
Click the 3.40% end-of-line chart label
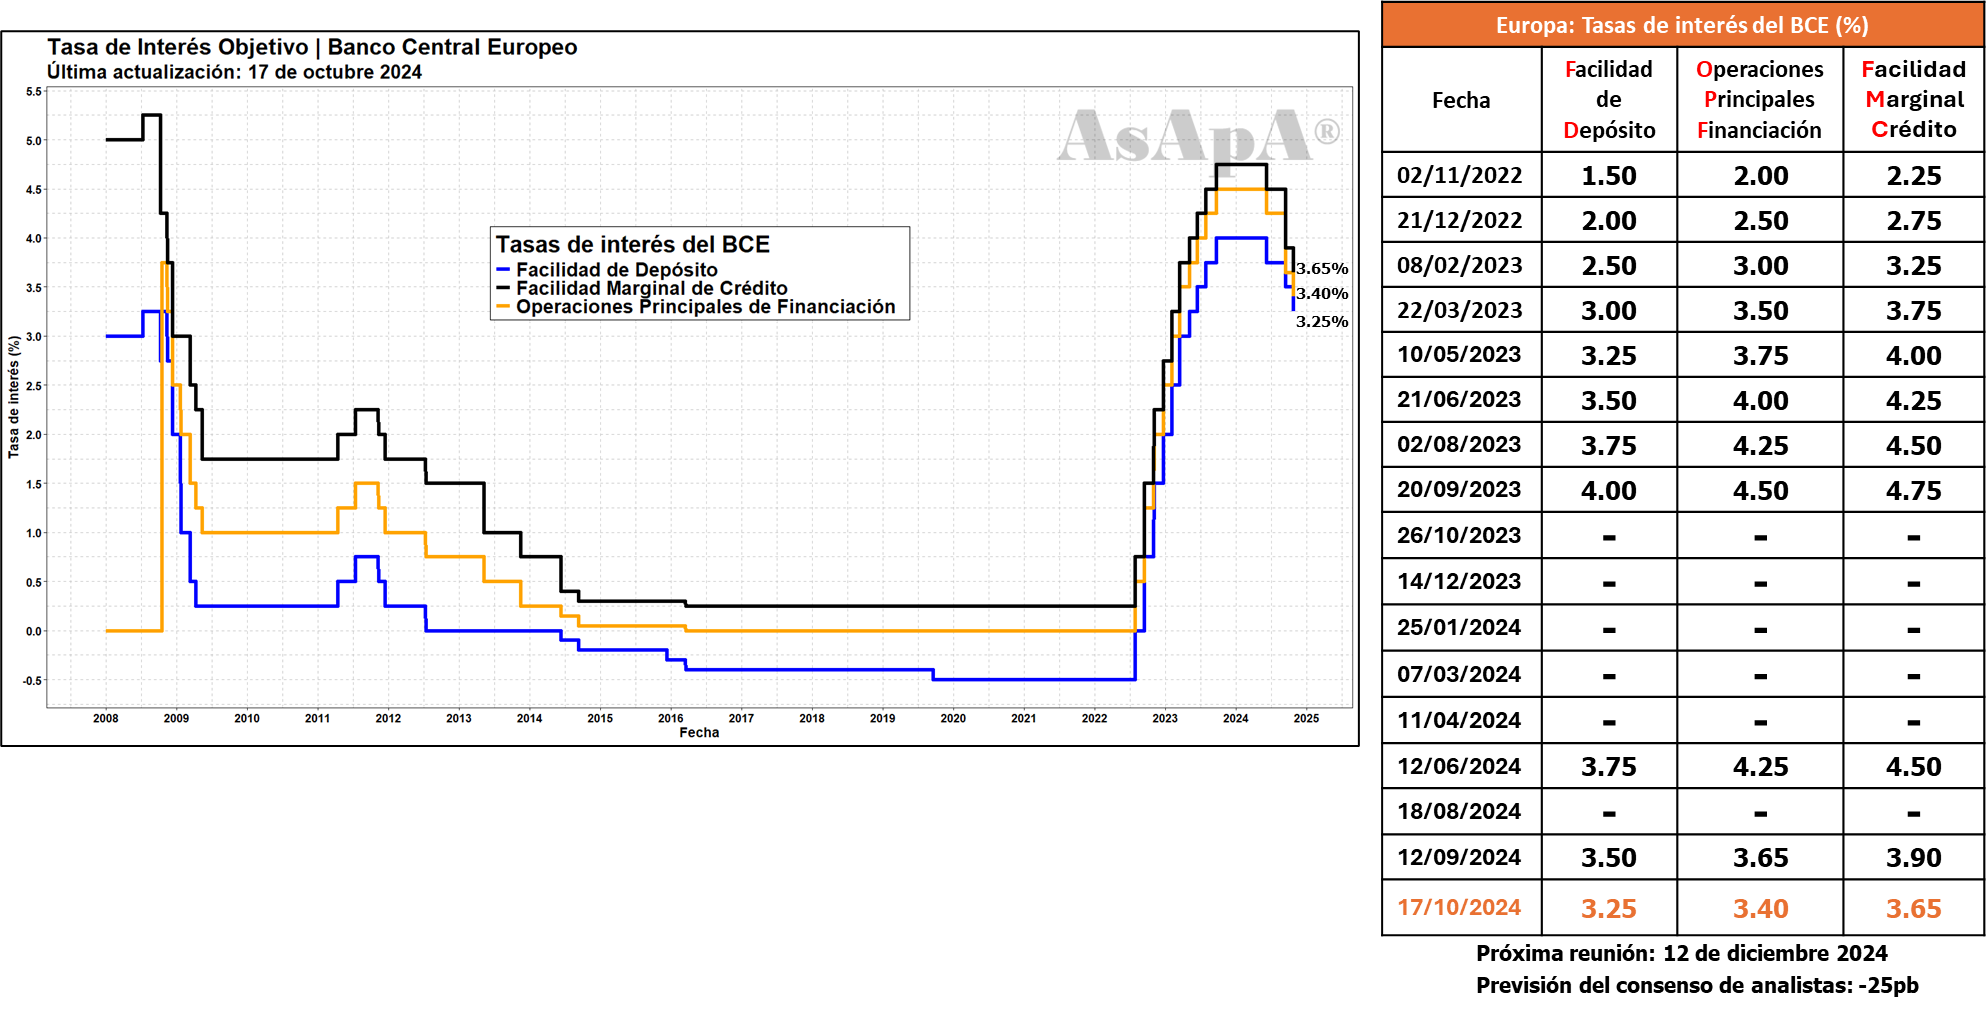click(x=1322, y=293)
